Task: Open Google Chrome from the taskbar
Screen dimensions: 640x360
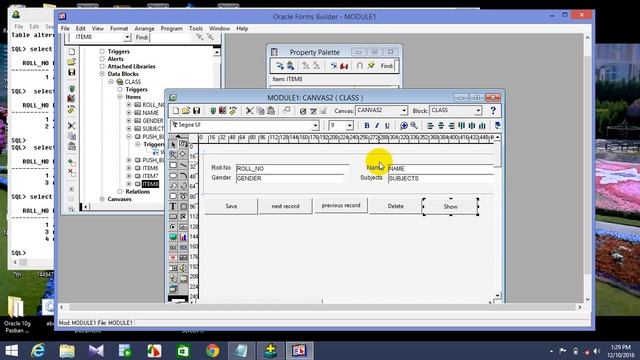Action: 212,351
